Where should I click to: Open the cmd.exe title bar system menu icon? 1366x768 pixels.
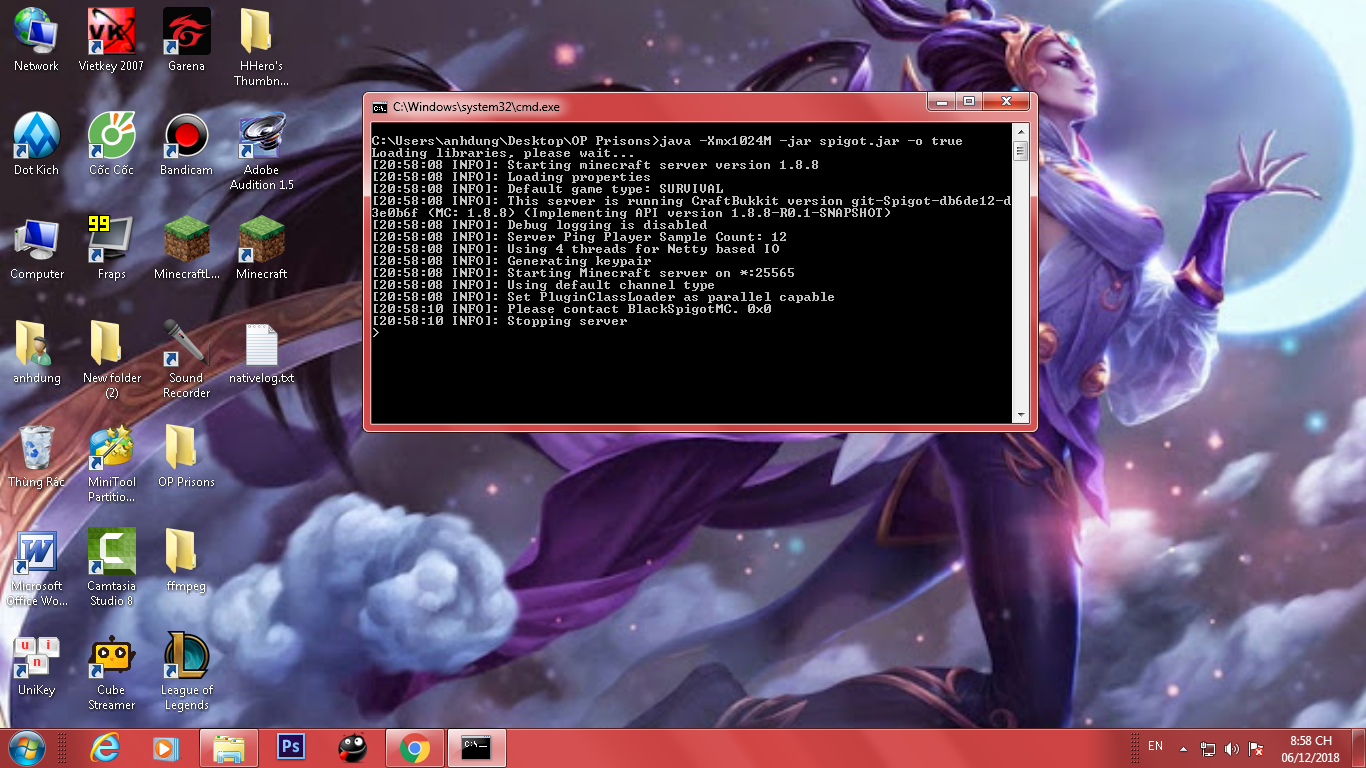pos(380,107)
